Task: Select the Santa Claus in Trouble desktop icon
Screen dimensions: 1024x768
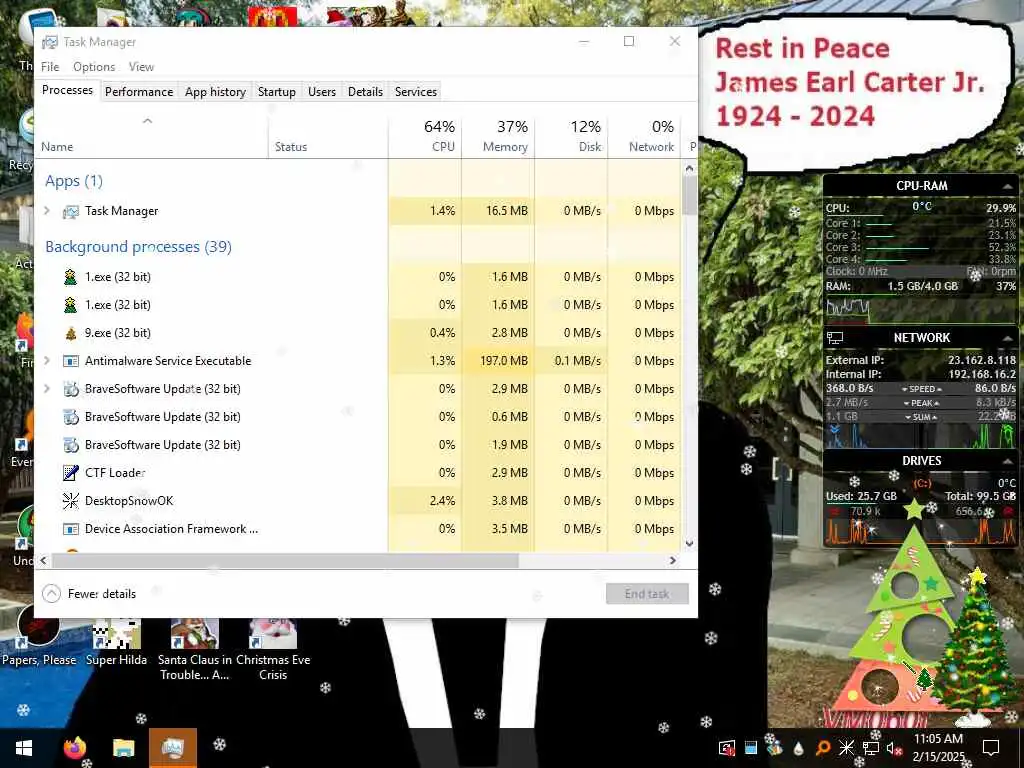Action: coord(195,649)
